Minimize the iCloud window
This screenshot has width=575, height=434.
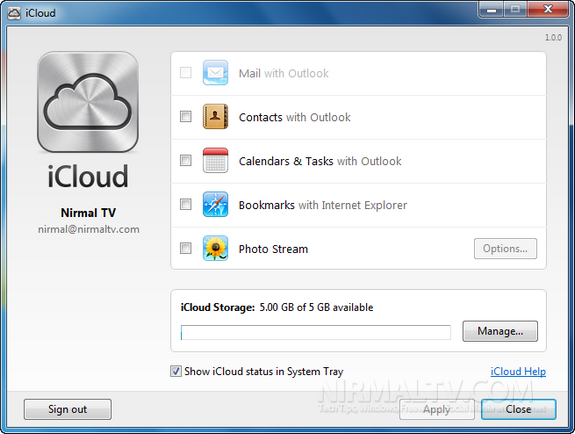tap(491, 9)
